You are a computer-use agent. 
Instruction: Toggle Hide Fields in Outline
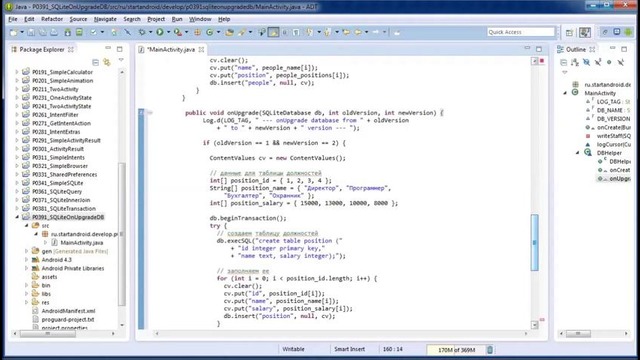click(587, 62)
